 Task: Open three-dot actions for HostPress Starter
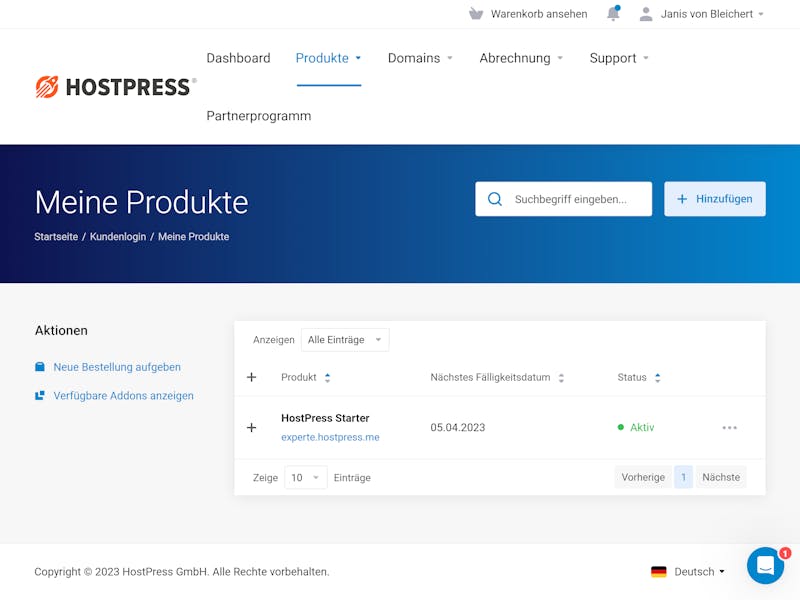click(730, 428)
